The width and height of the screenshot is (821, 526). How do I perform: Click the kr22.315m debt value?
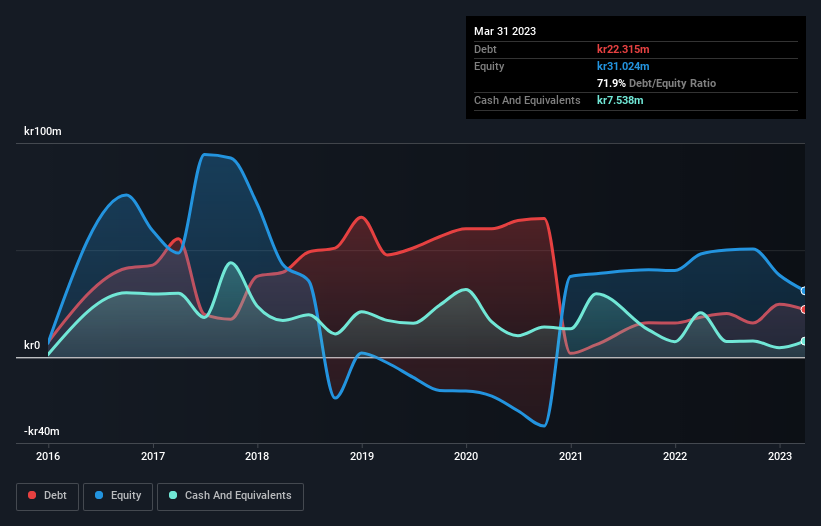point(623,49)
